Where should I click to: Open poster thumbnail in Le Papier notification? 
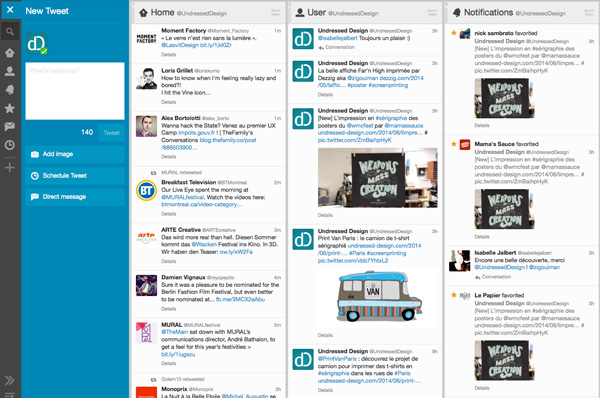tap(504, 360)
